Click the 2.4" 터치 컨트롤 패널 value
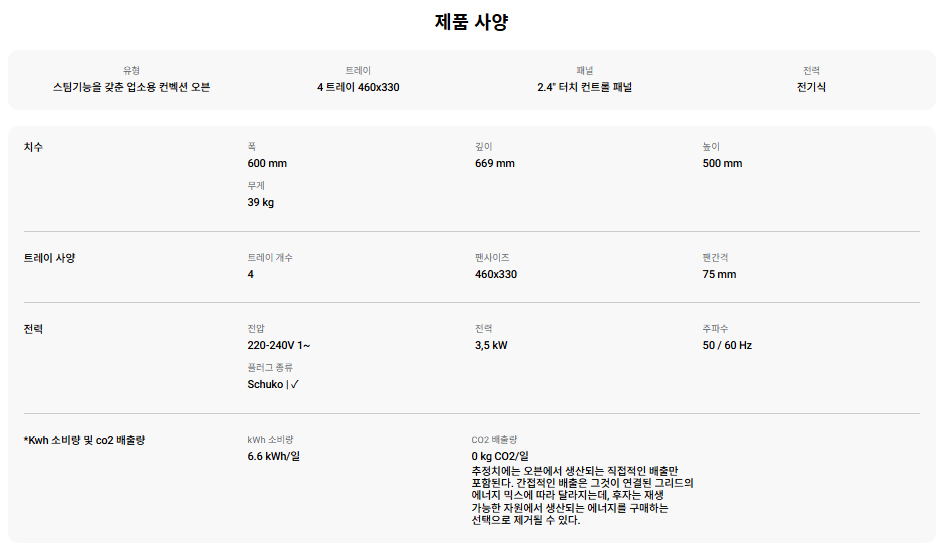The width and height of the screenshot is (936, 554). [x=584, y=87]
